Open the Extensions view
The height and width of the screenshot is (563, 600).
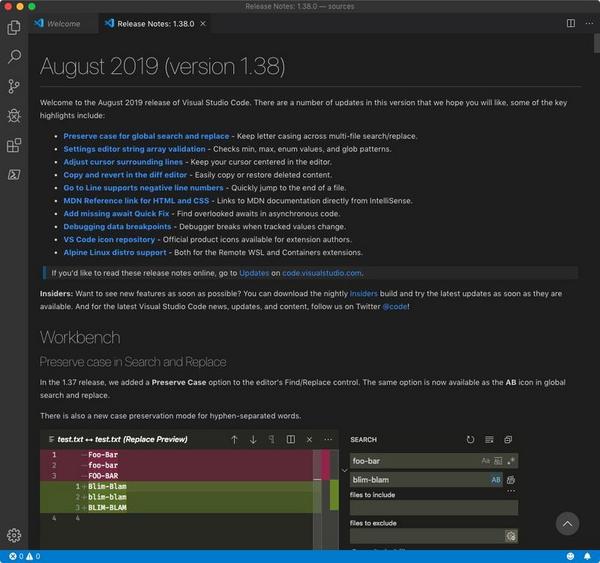(14, 145)
